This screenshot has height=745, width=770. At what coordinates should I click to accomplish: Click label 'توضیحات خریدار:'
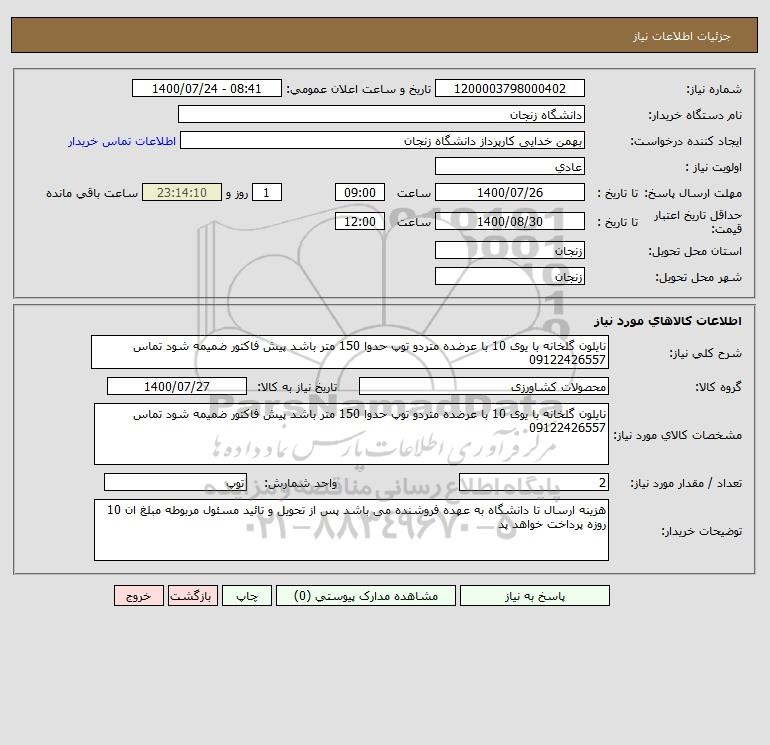[x=702, y=531]
